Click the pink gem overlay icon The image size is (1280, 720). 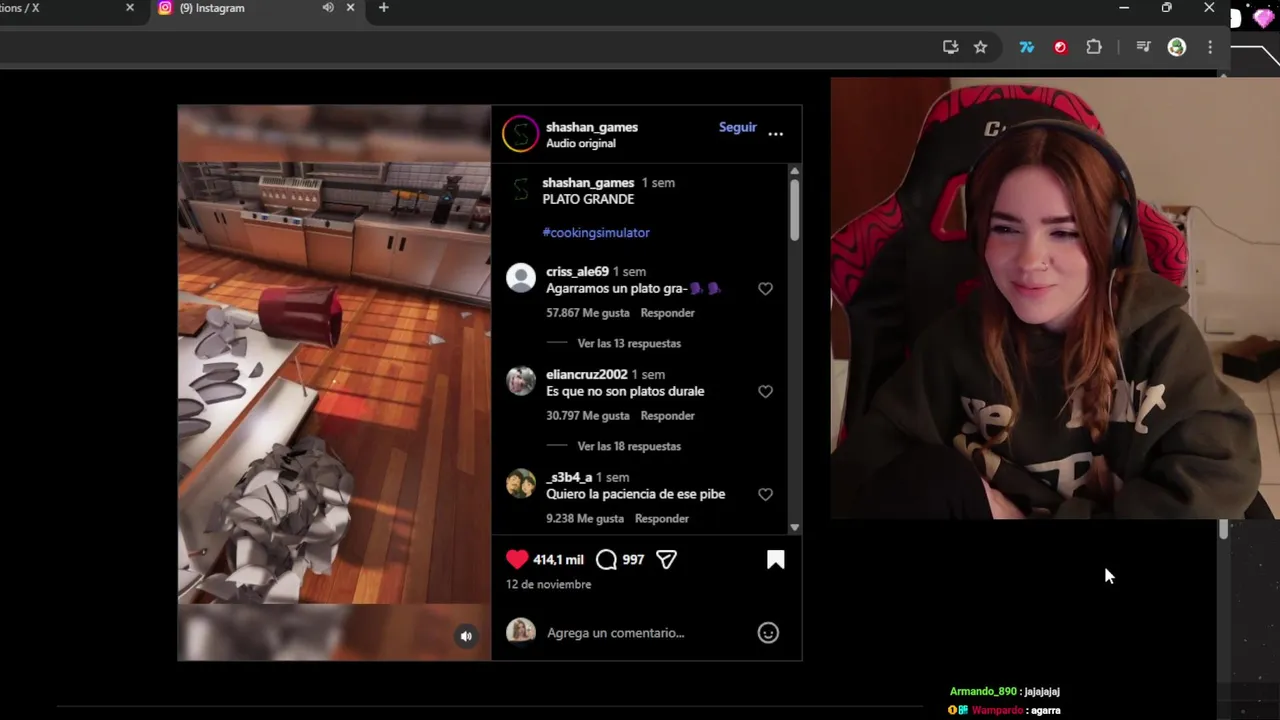click(1263, 17)
